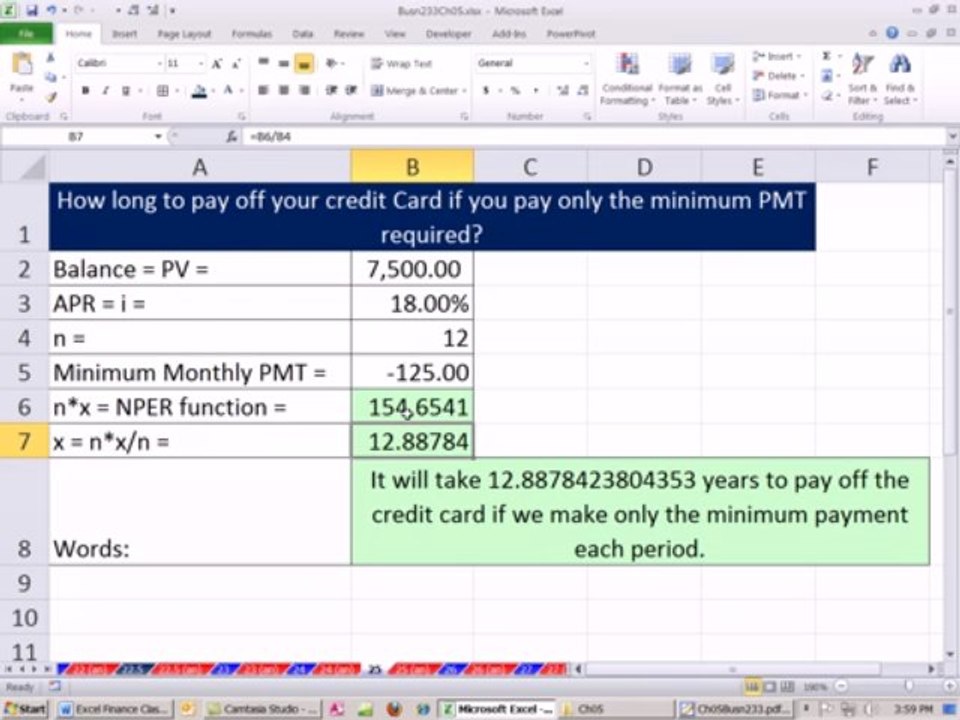Screen dimensions: 960x720
Task: Open Sort & Filter menu
Action: coord(862,78)
